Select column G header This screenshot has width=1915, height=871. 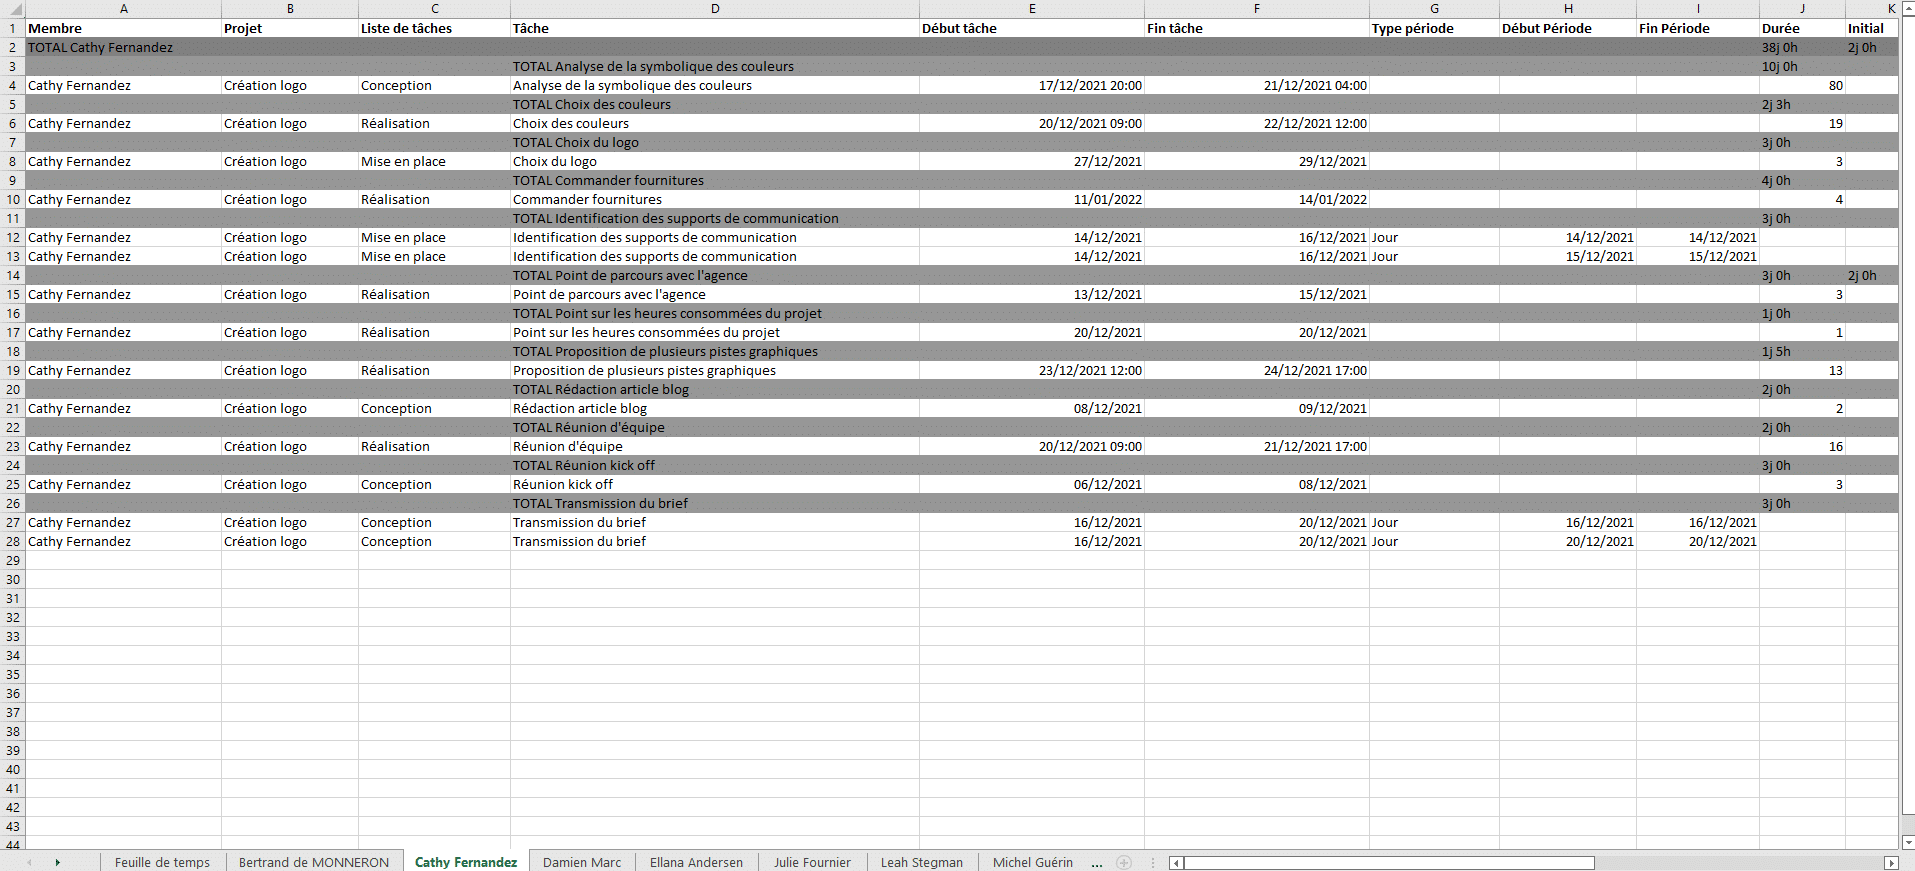1434,9
